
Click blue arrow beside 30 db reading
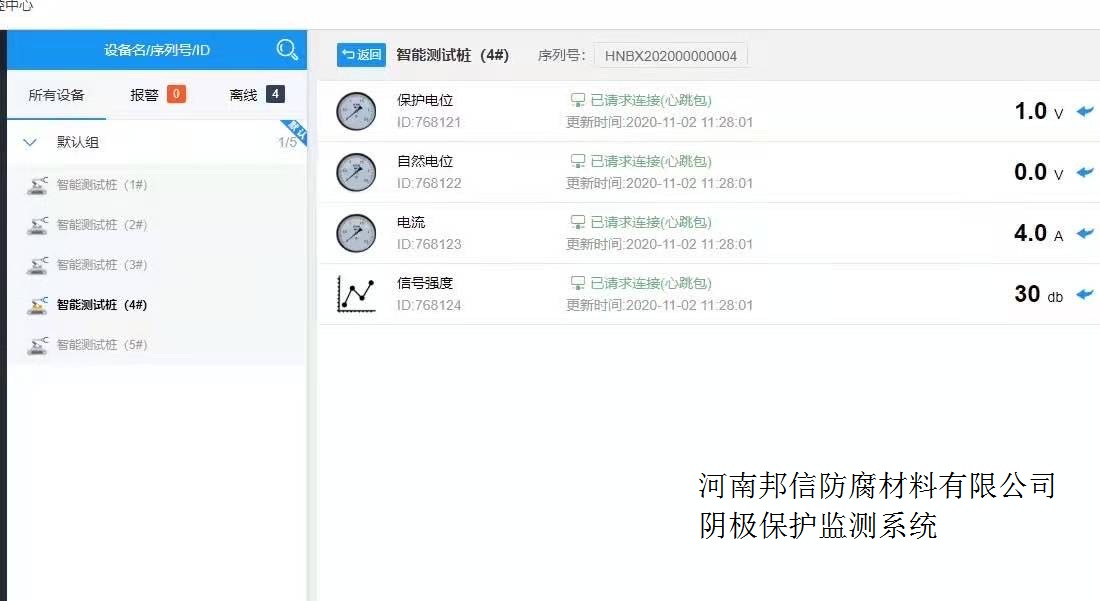pyautogui.click(x=1085, y=295)
